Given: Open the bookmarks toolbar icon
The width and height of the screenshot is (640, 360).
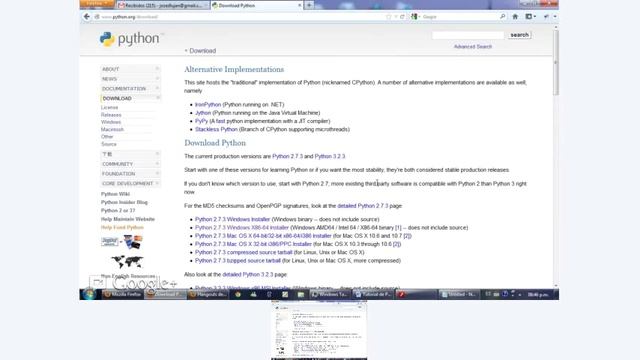Looking at the screenshot, I should [530, 17].
